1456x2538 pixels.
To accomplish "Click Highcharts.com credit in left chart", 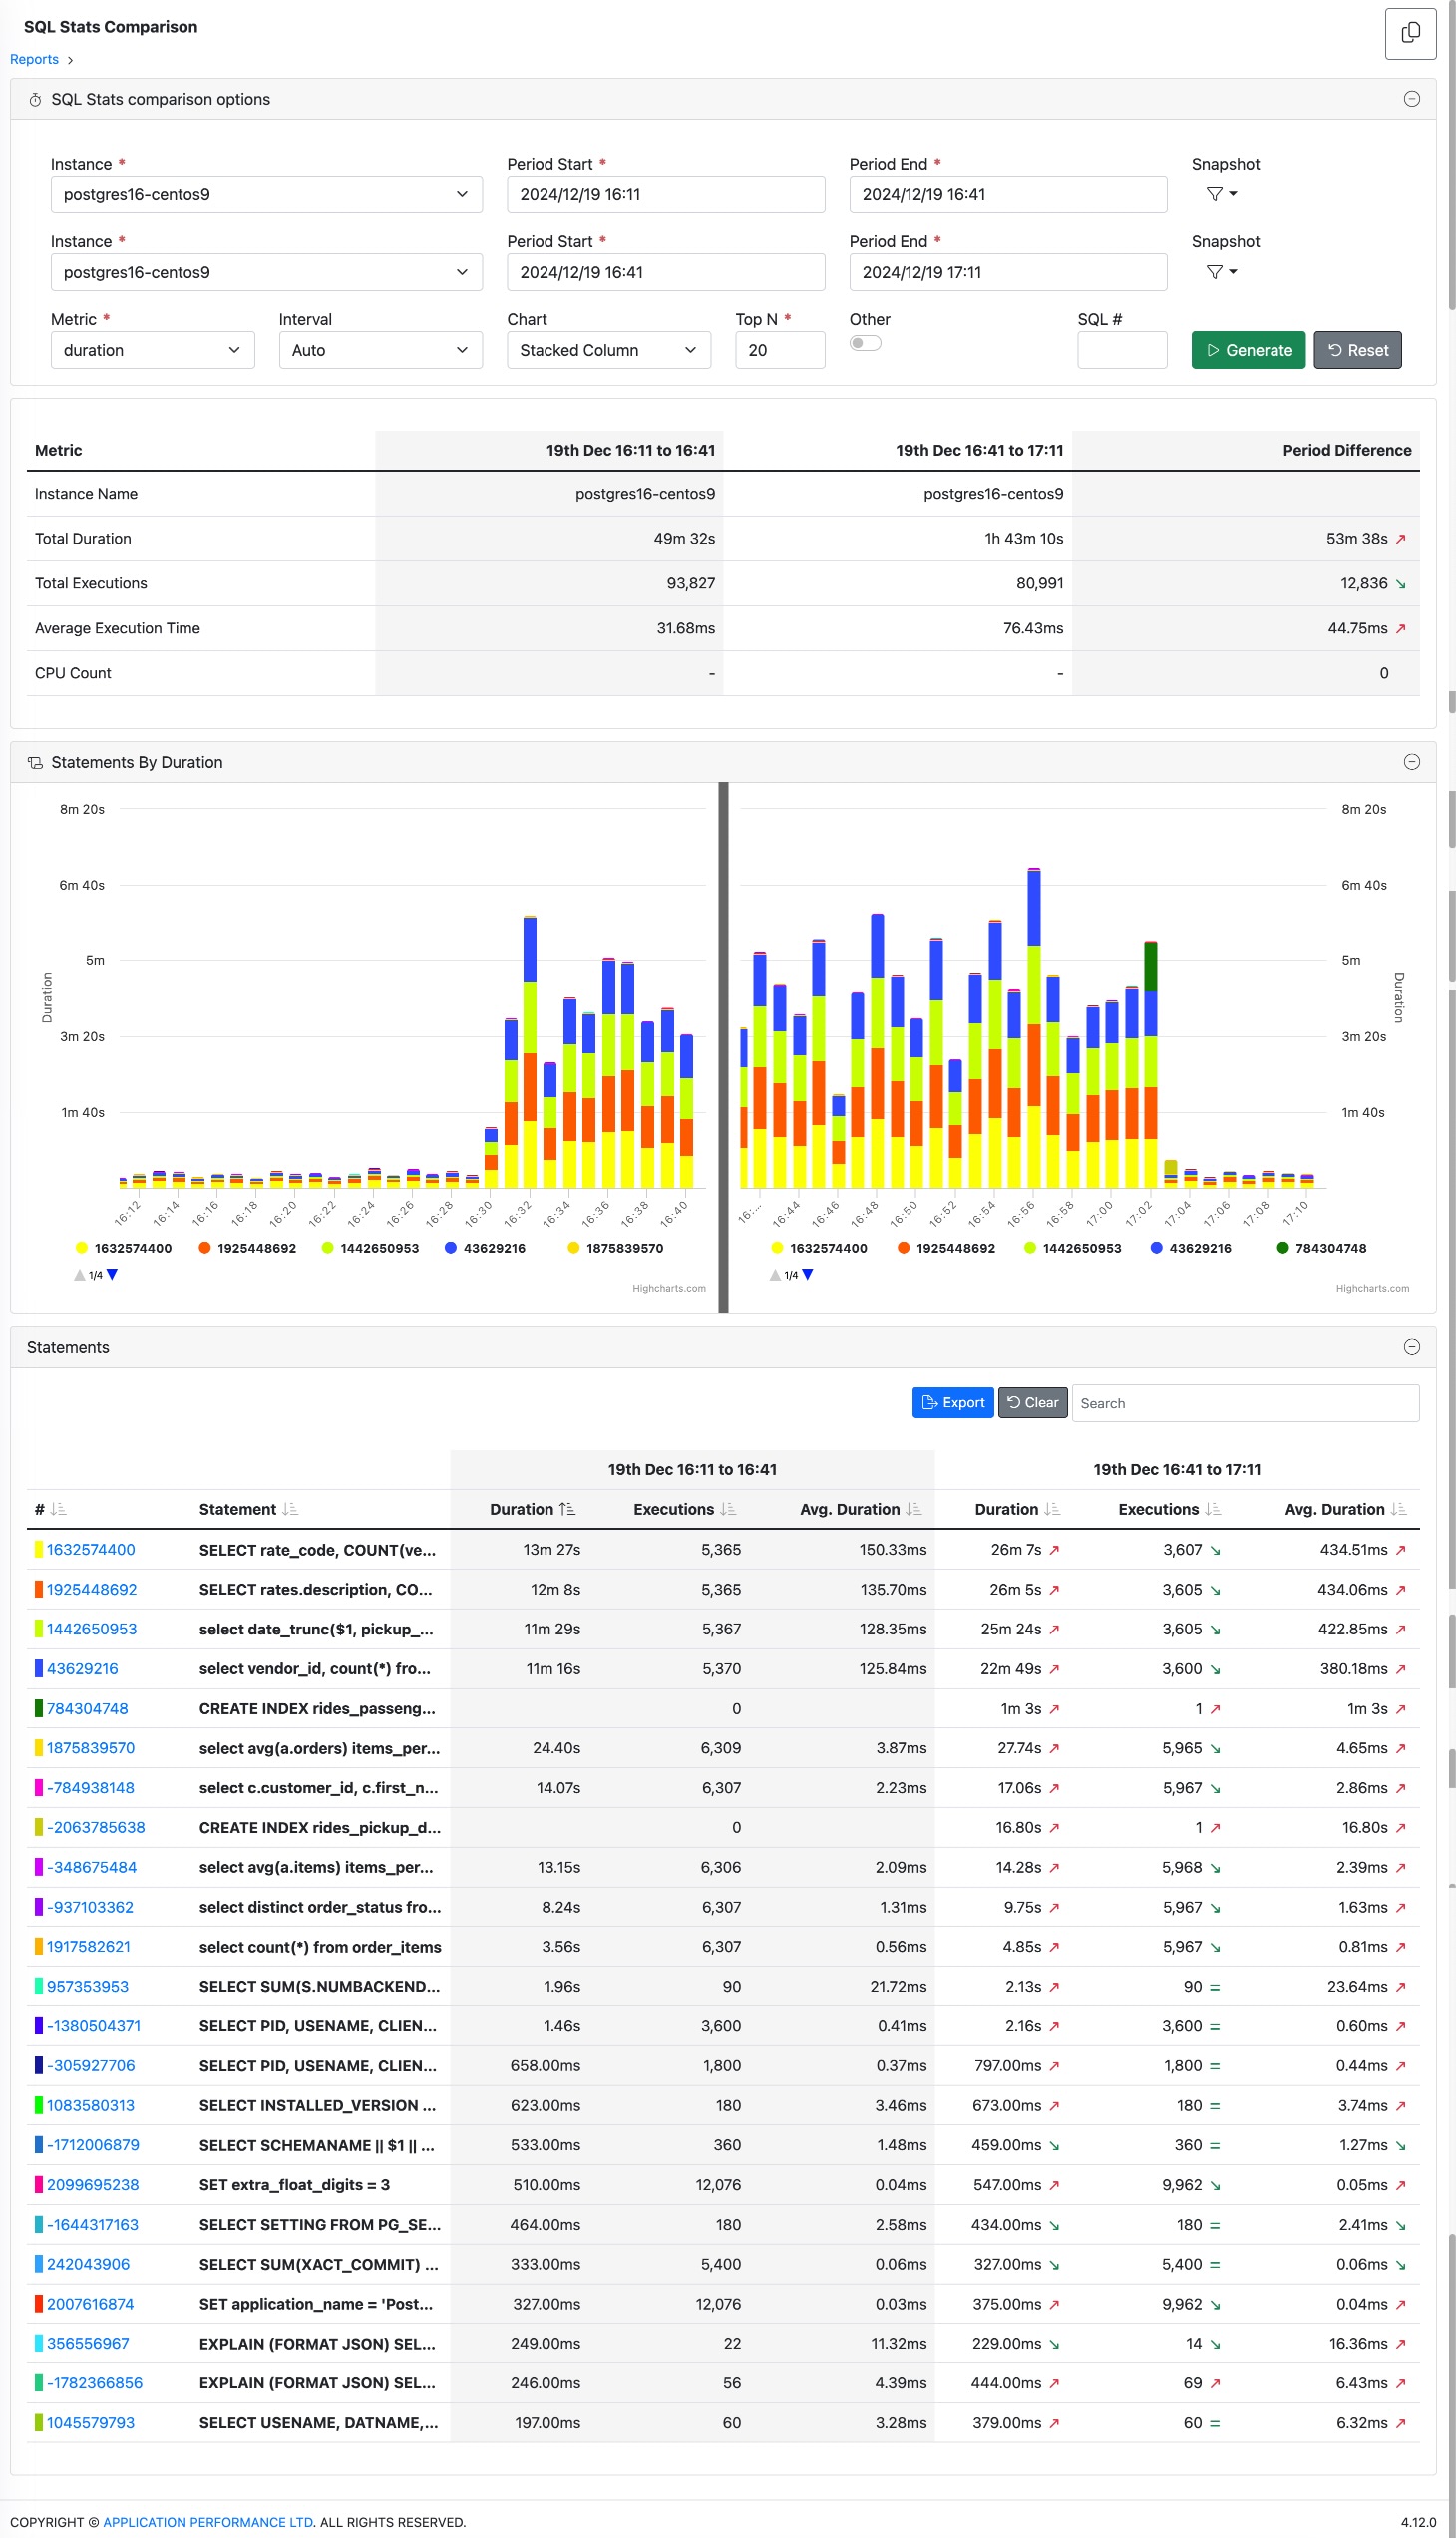I will coord(668,1288).
